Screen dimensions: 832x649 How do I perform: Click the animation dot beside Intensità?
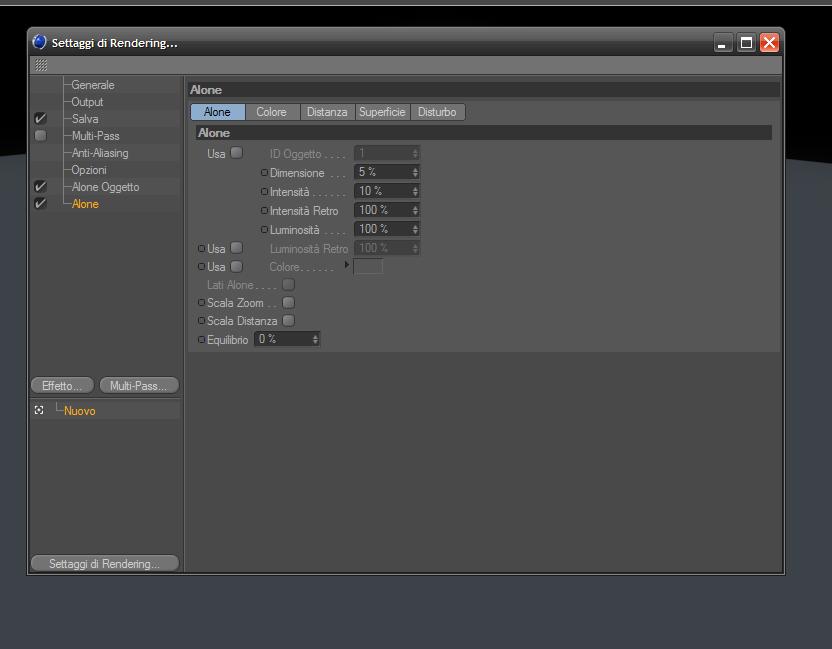(264, 192)
